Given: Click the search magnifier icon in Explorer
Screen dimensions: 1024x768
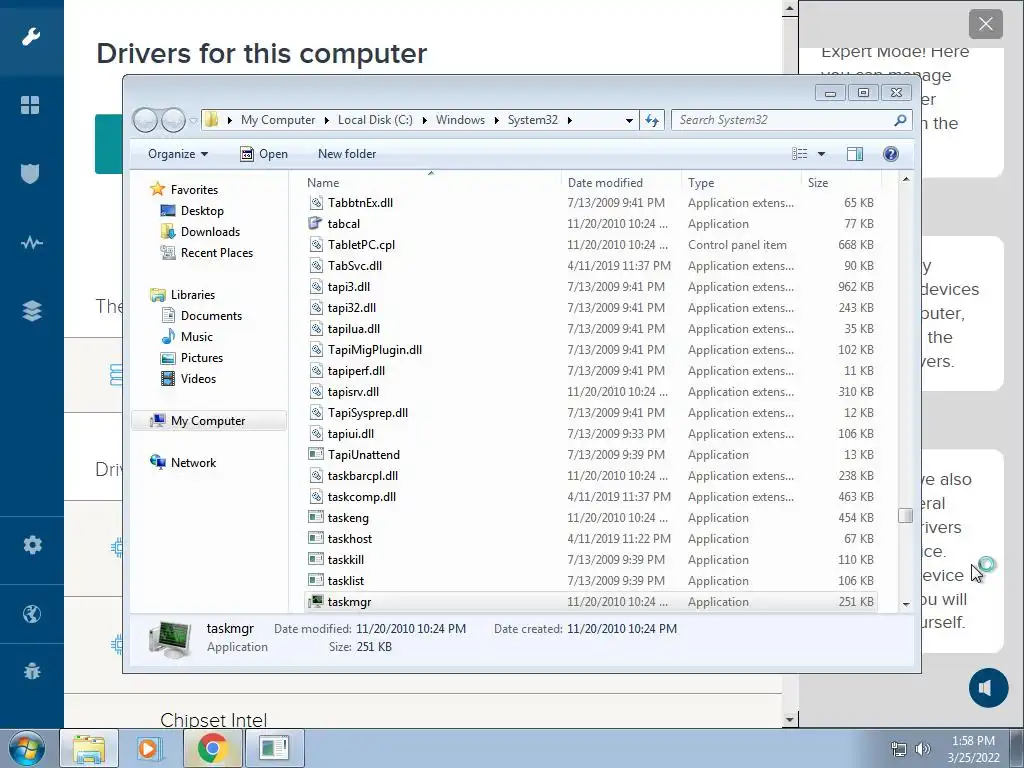Looking at the screenshot, I should coord(900,120).
